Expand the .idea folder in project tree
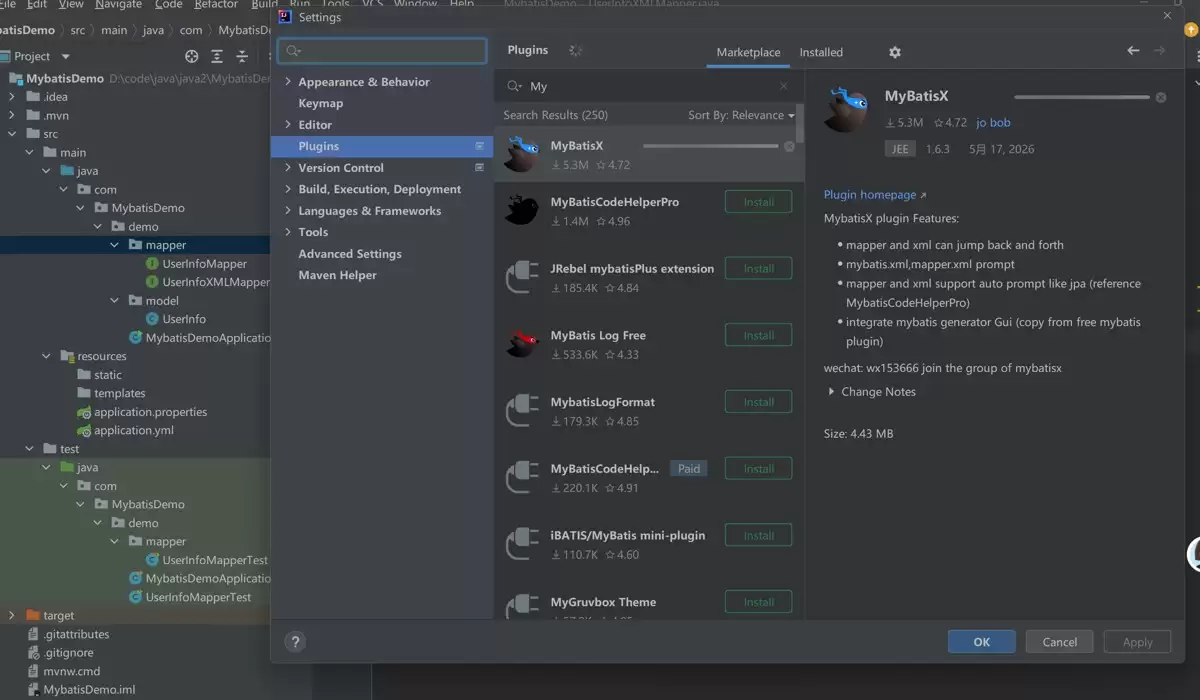This screenshot has width=1200, height=700. (12, 97)
